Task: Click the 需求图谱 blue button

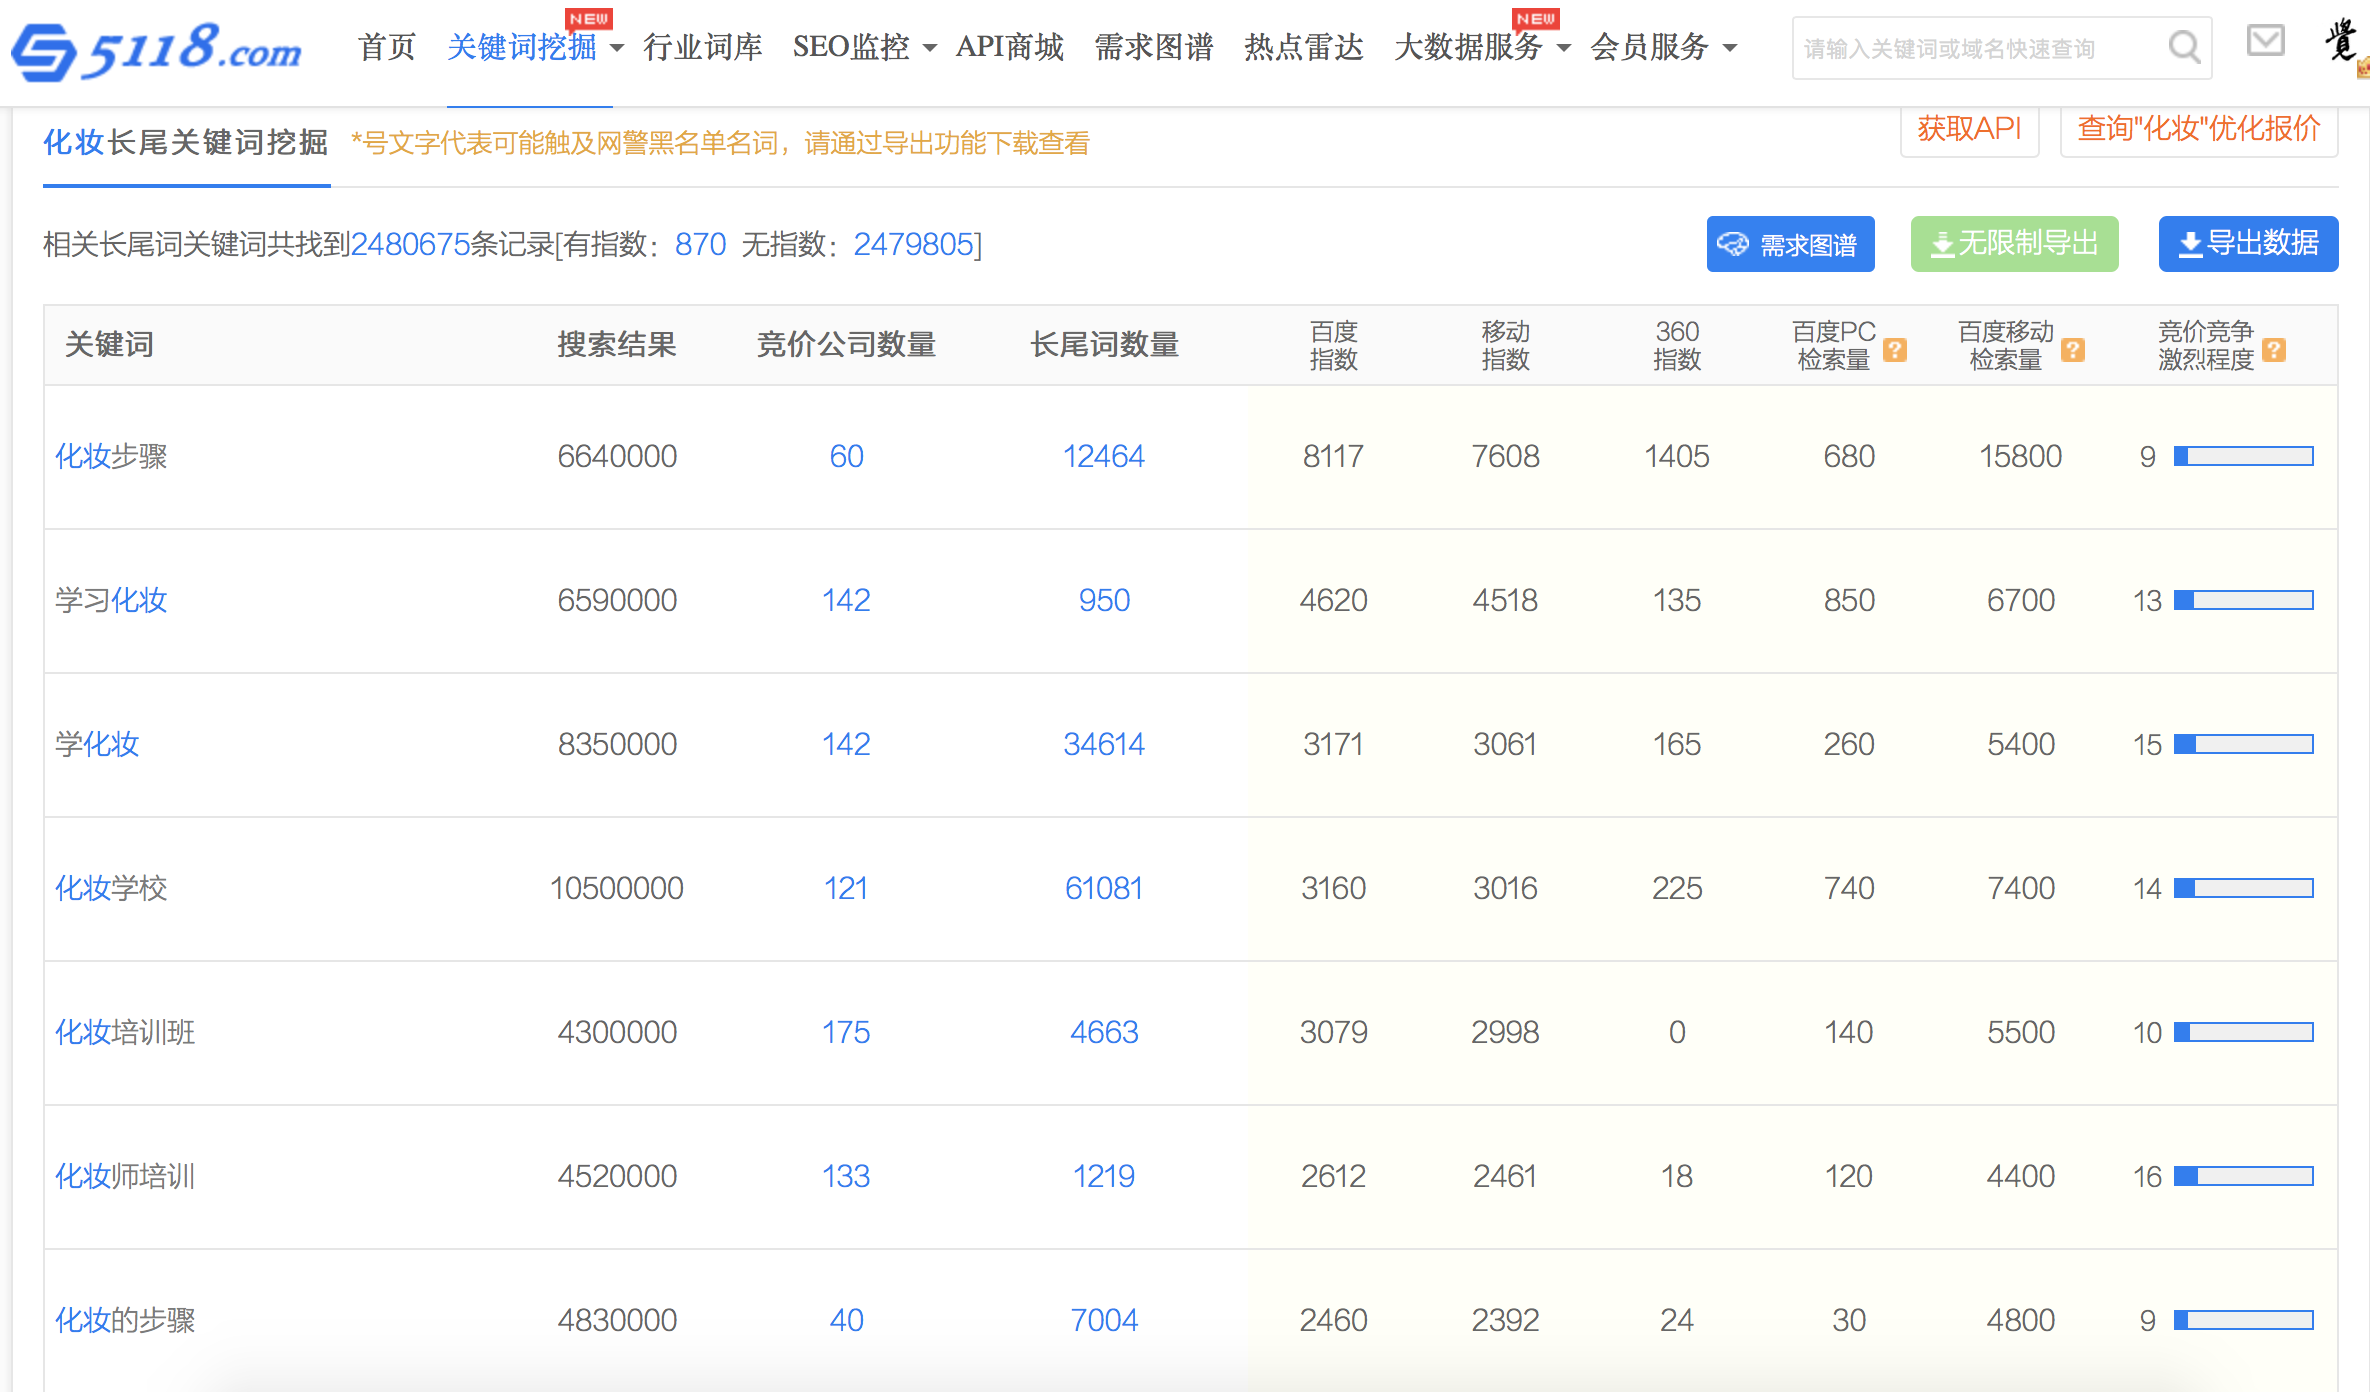Action: 1790,244
